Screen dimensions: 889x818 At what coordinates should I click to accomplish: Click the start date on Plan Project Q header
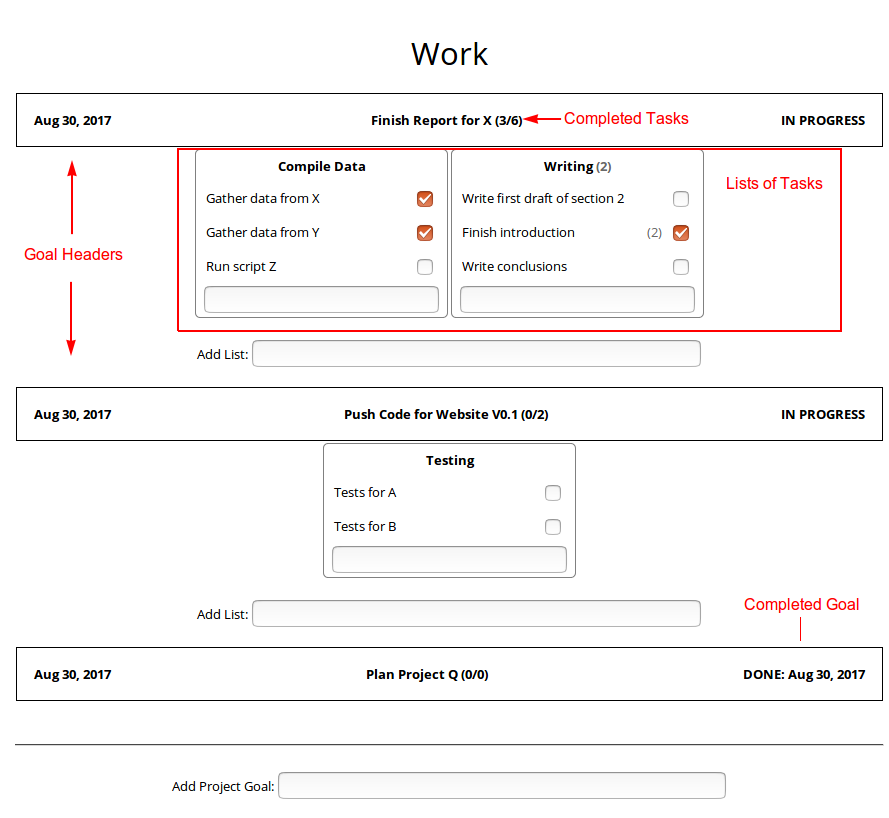73,675
